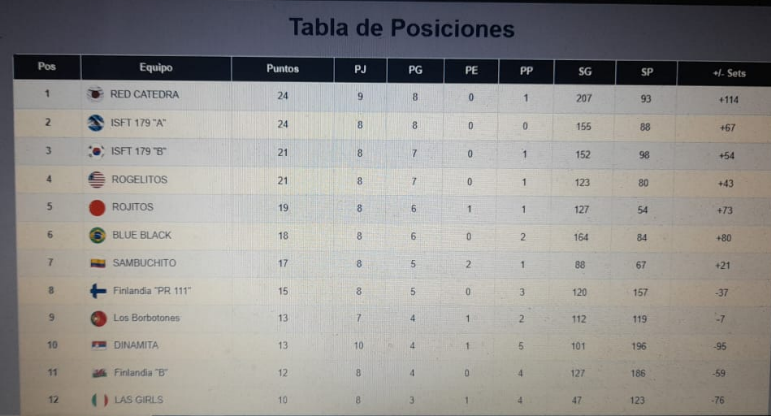Click the ISFT 179 "B" team flag icon
771x416 pixels.
point(97,152)
